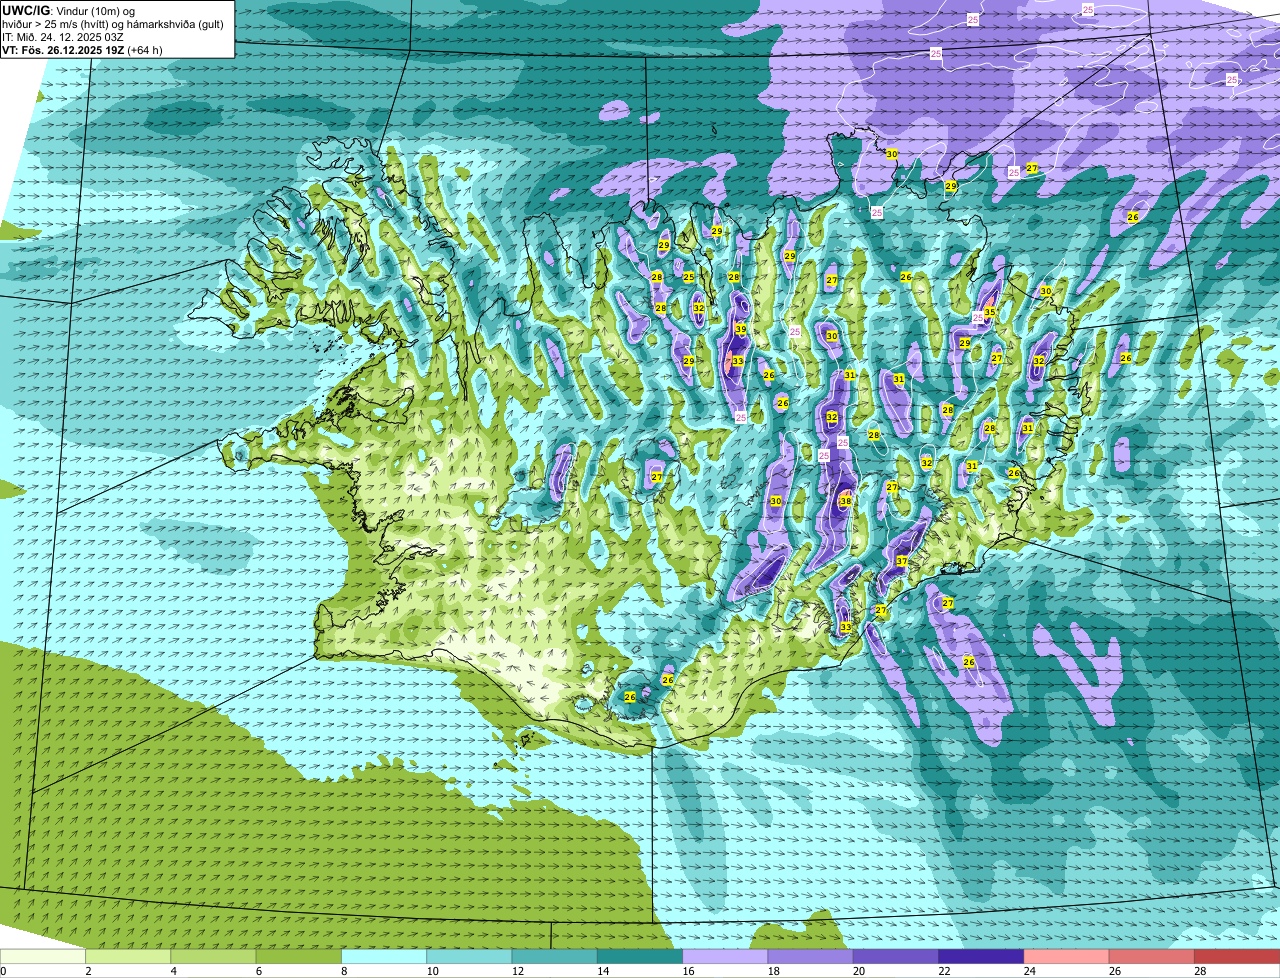
Task: Pick the 12–14 m/s teal legend swatch
Action: (x=554, y=957)
